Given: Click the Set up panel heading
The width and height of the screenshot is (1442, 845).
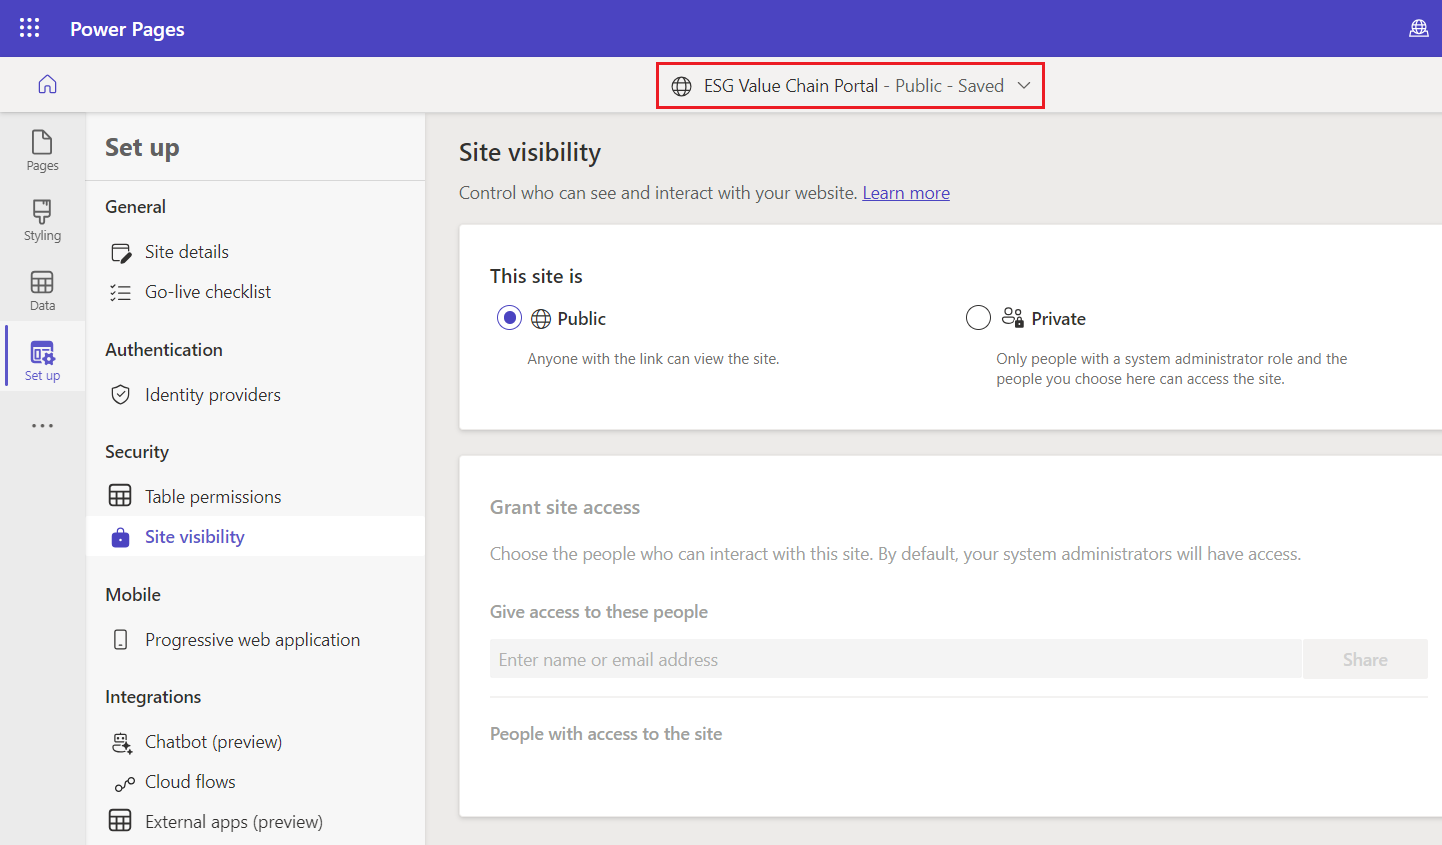Looking at the screenshot, I should coord(142,148).
